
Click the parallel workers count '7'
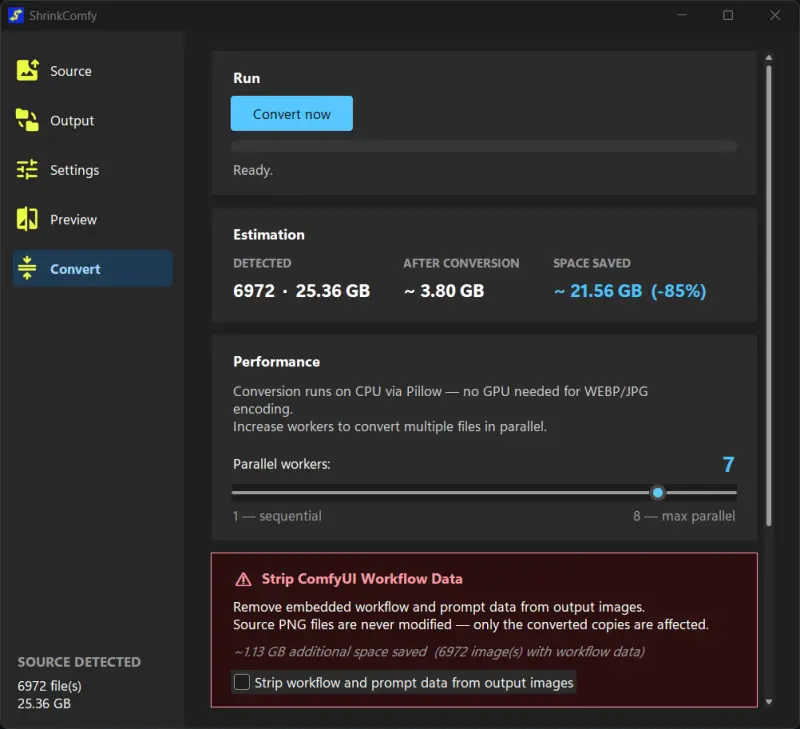point(729,464)
